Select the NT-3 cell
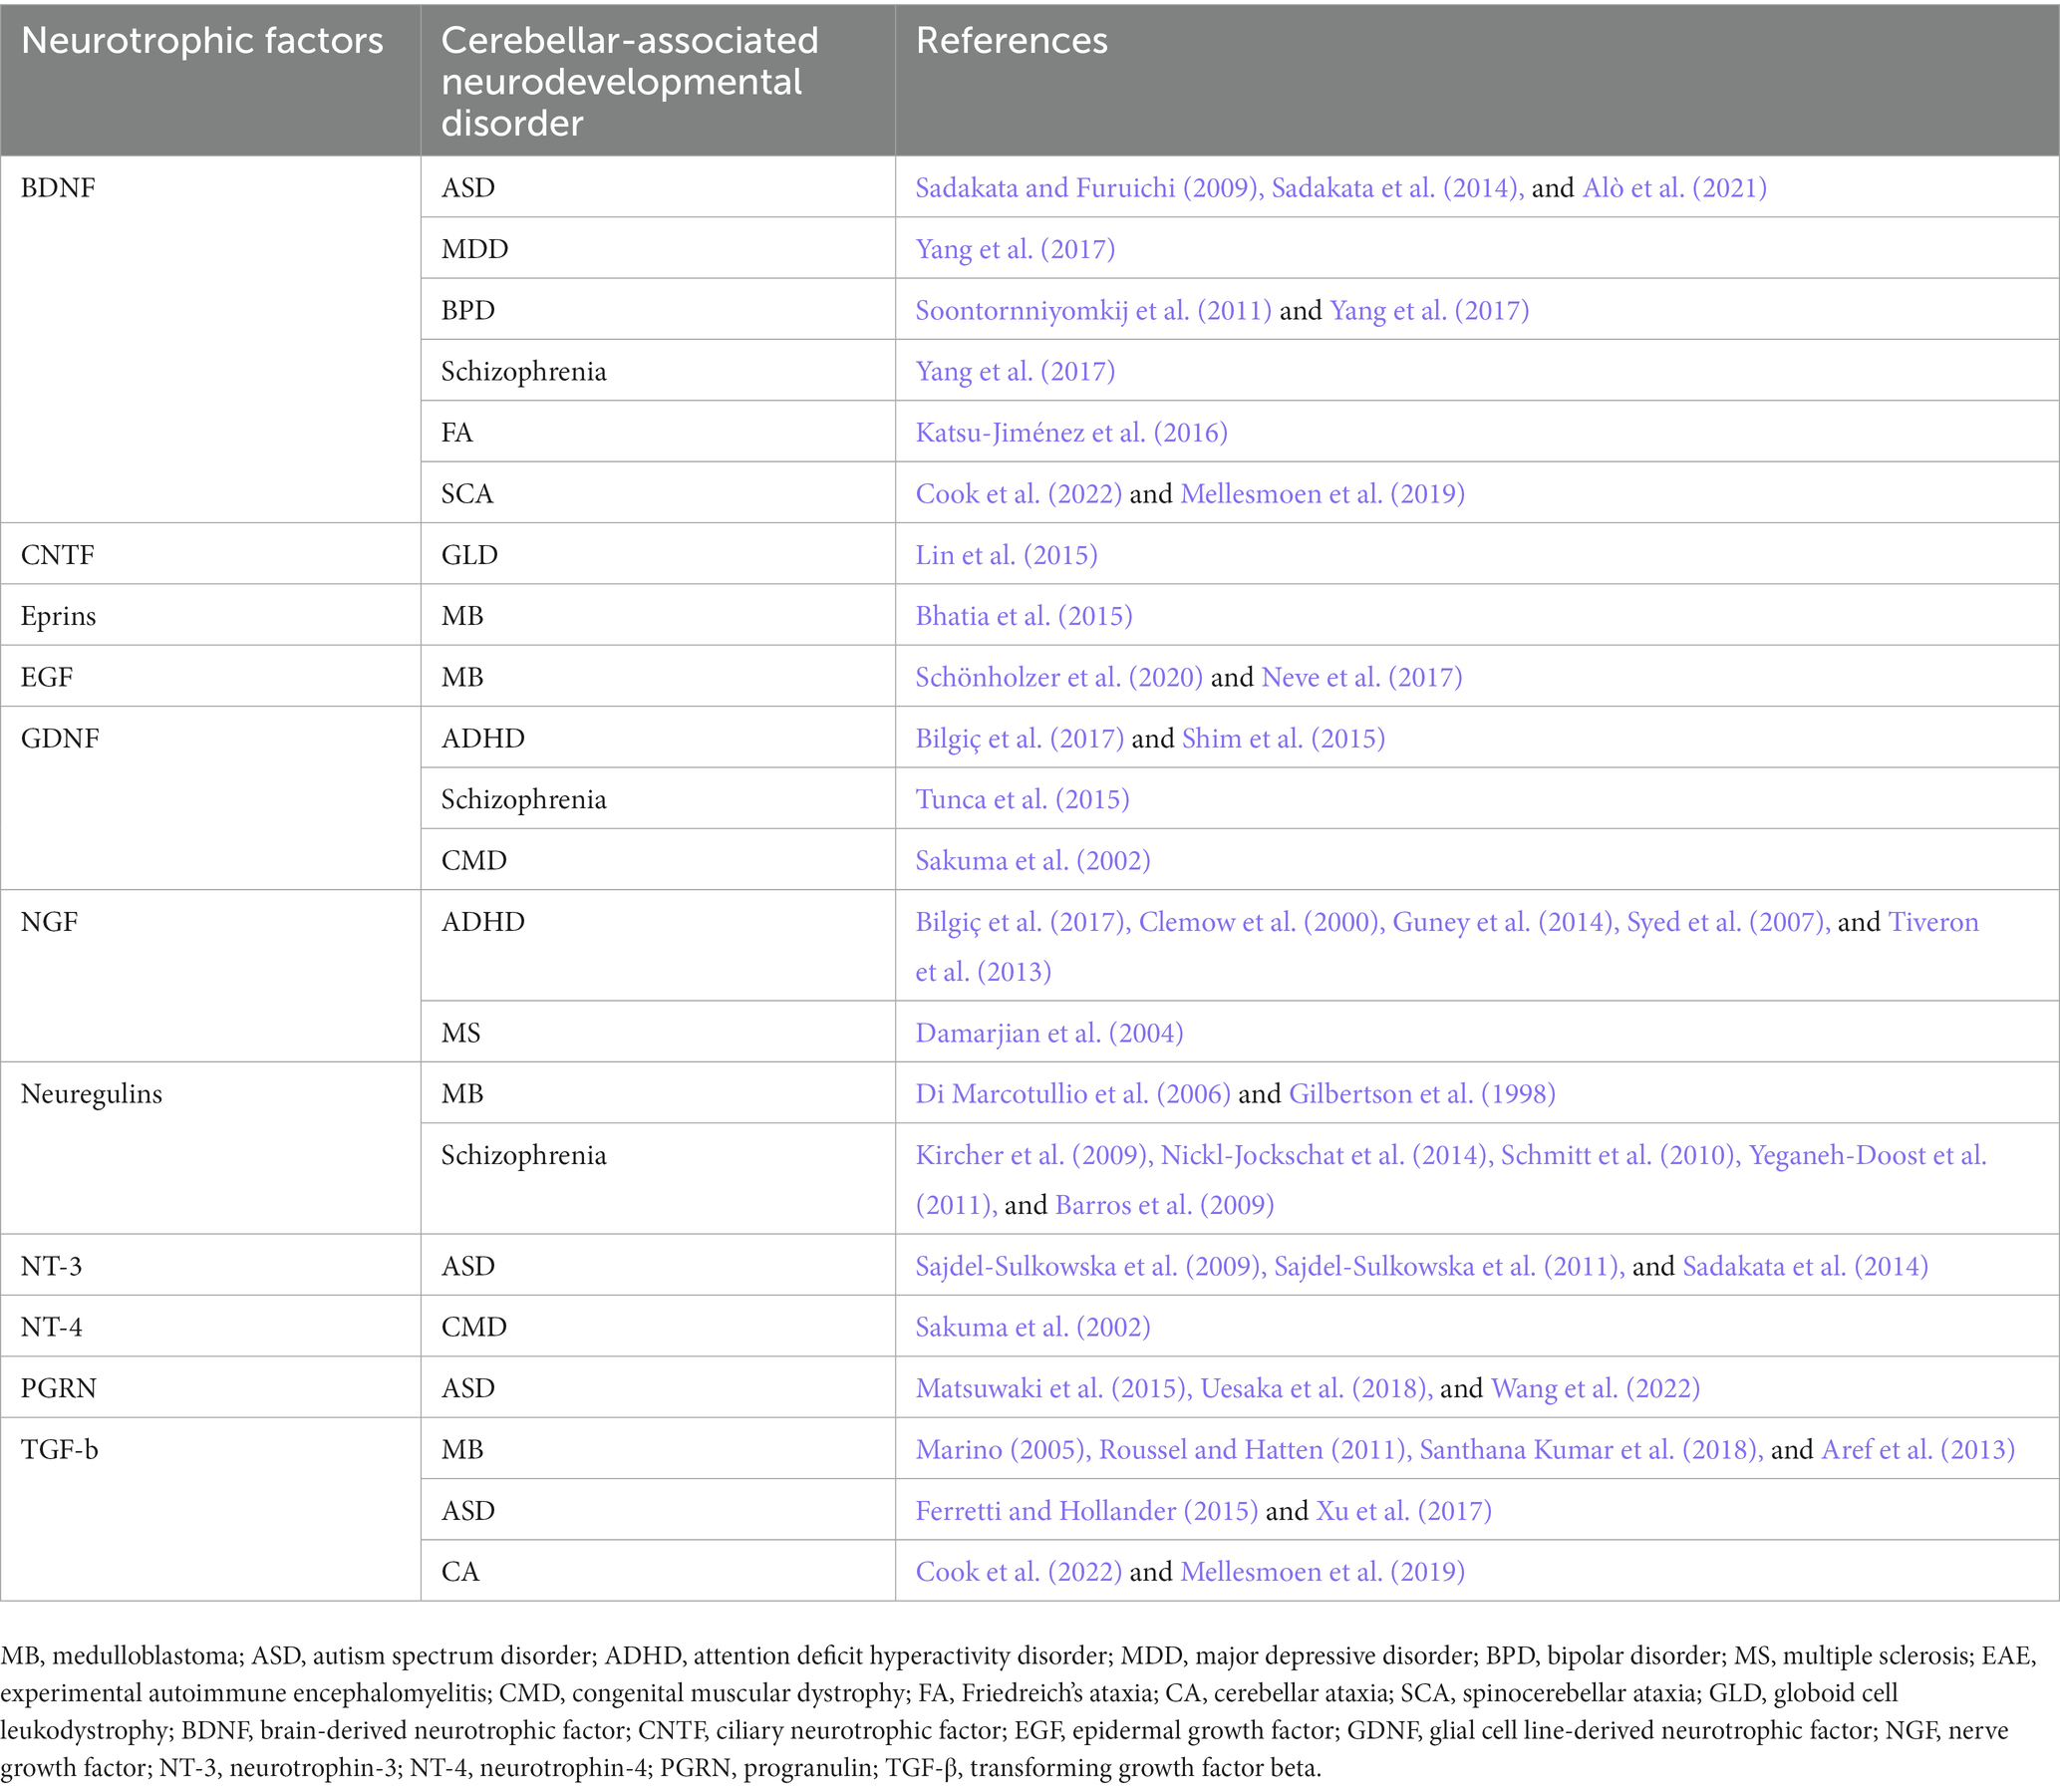This screenshot has height=1792, width=2060. [210, 1265]
